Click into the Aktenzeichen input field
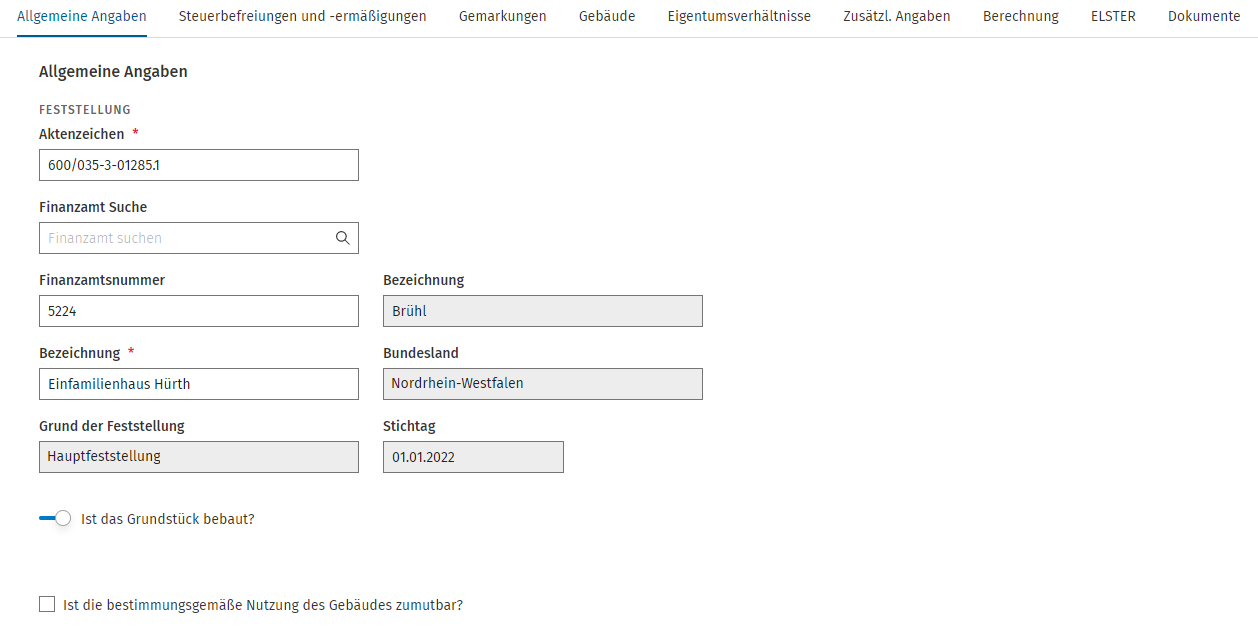The width and height of the screenshot is (1258, 638). (x=199, y=165)
